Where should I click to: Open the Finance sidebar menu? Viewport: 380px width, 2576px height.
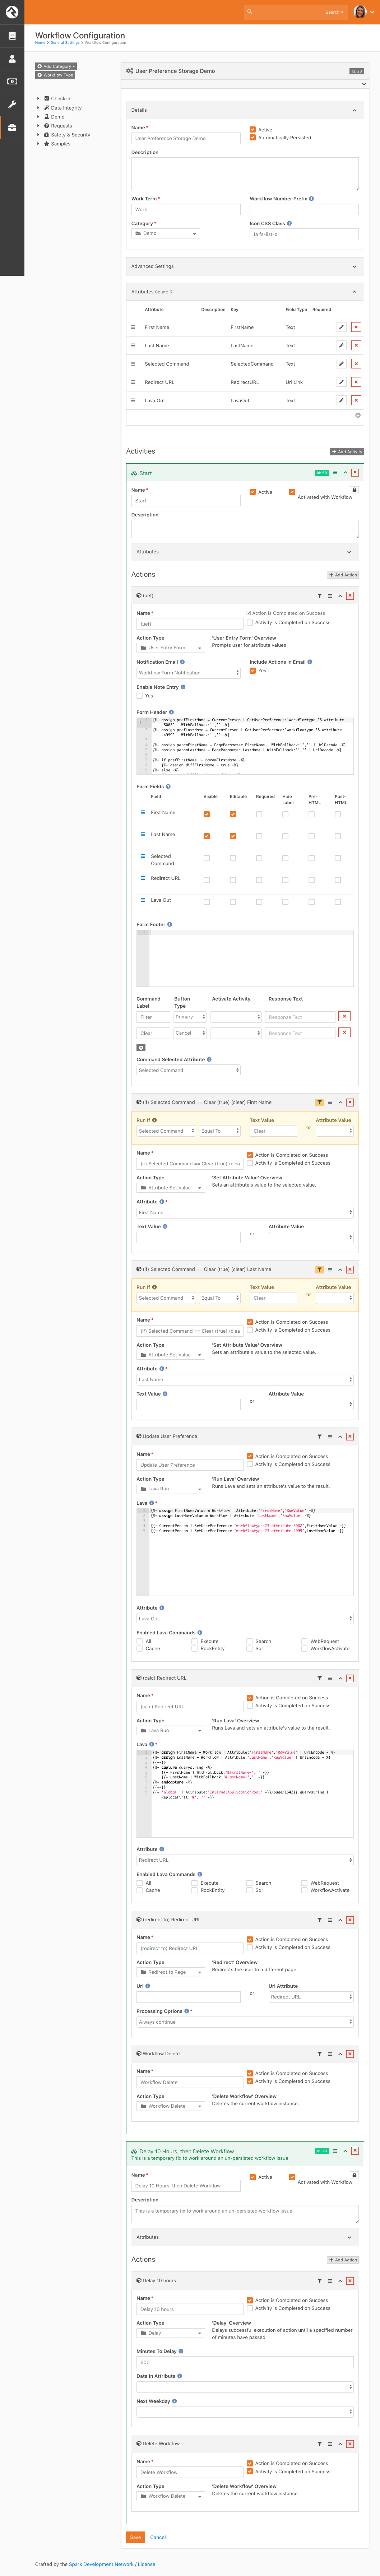pos(12,81)
